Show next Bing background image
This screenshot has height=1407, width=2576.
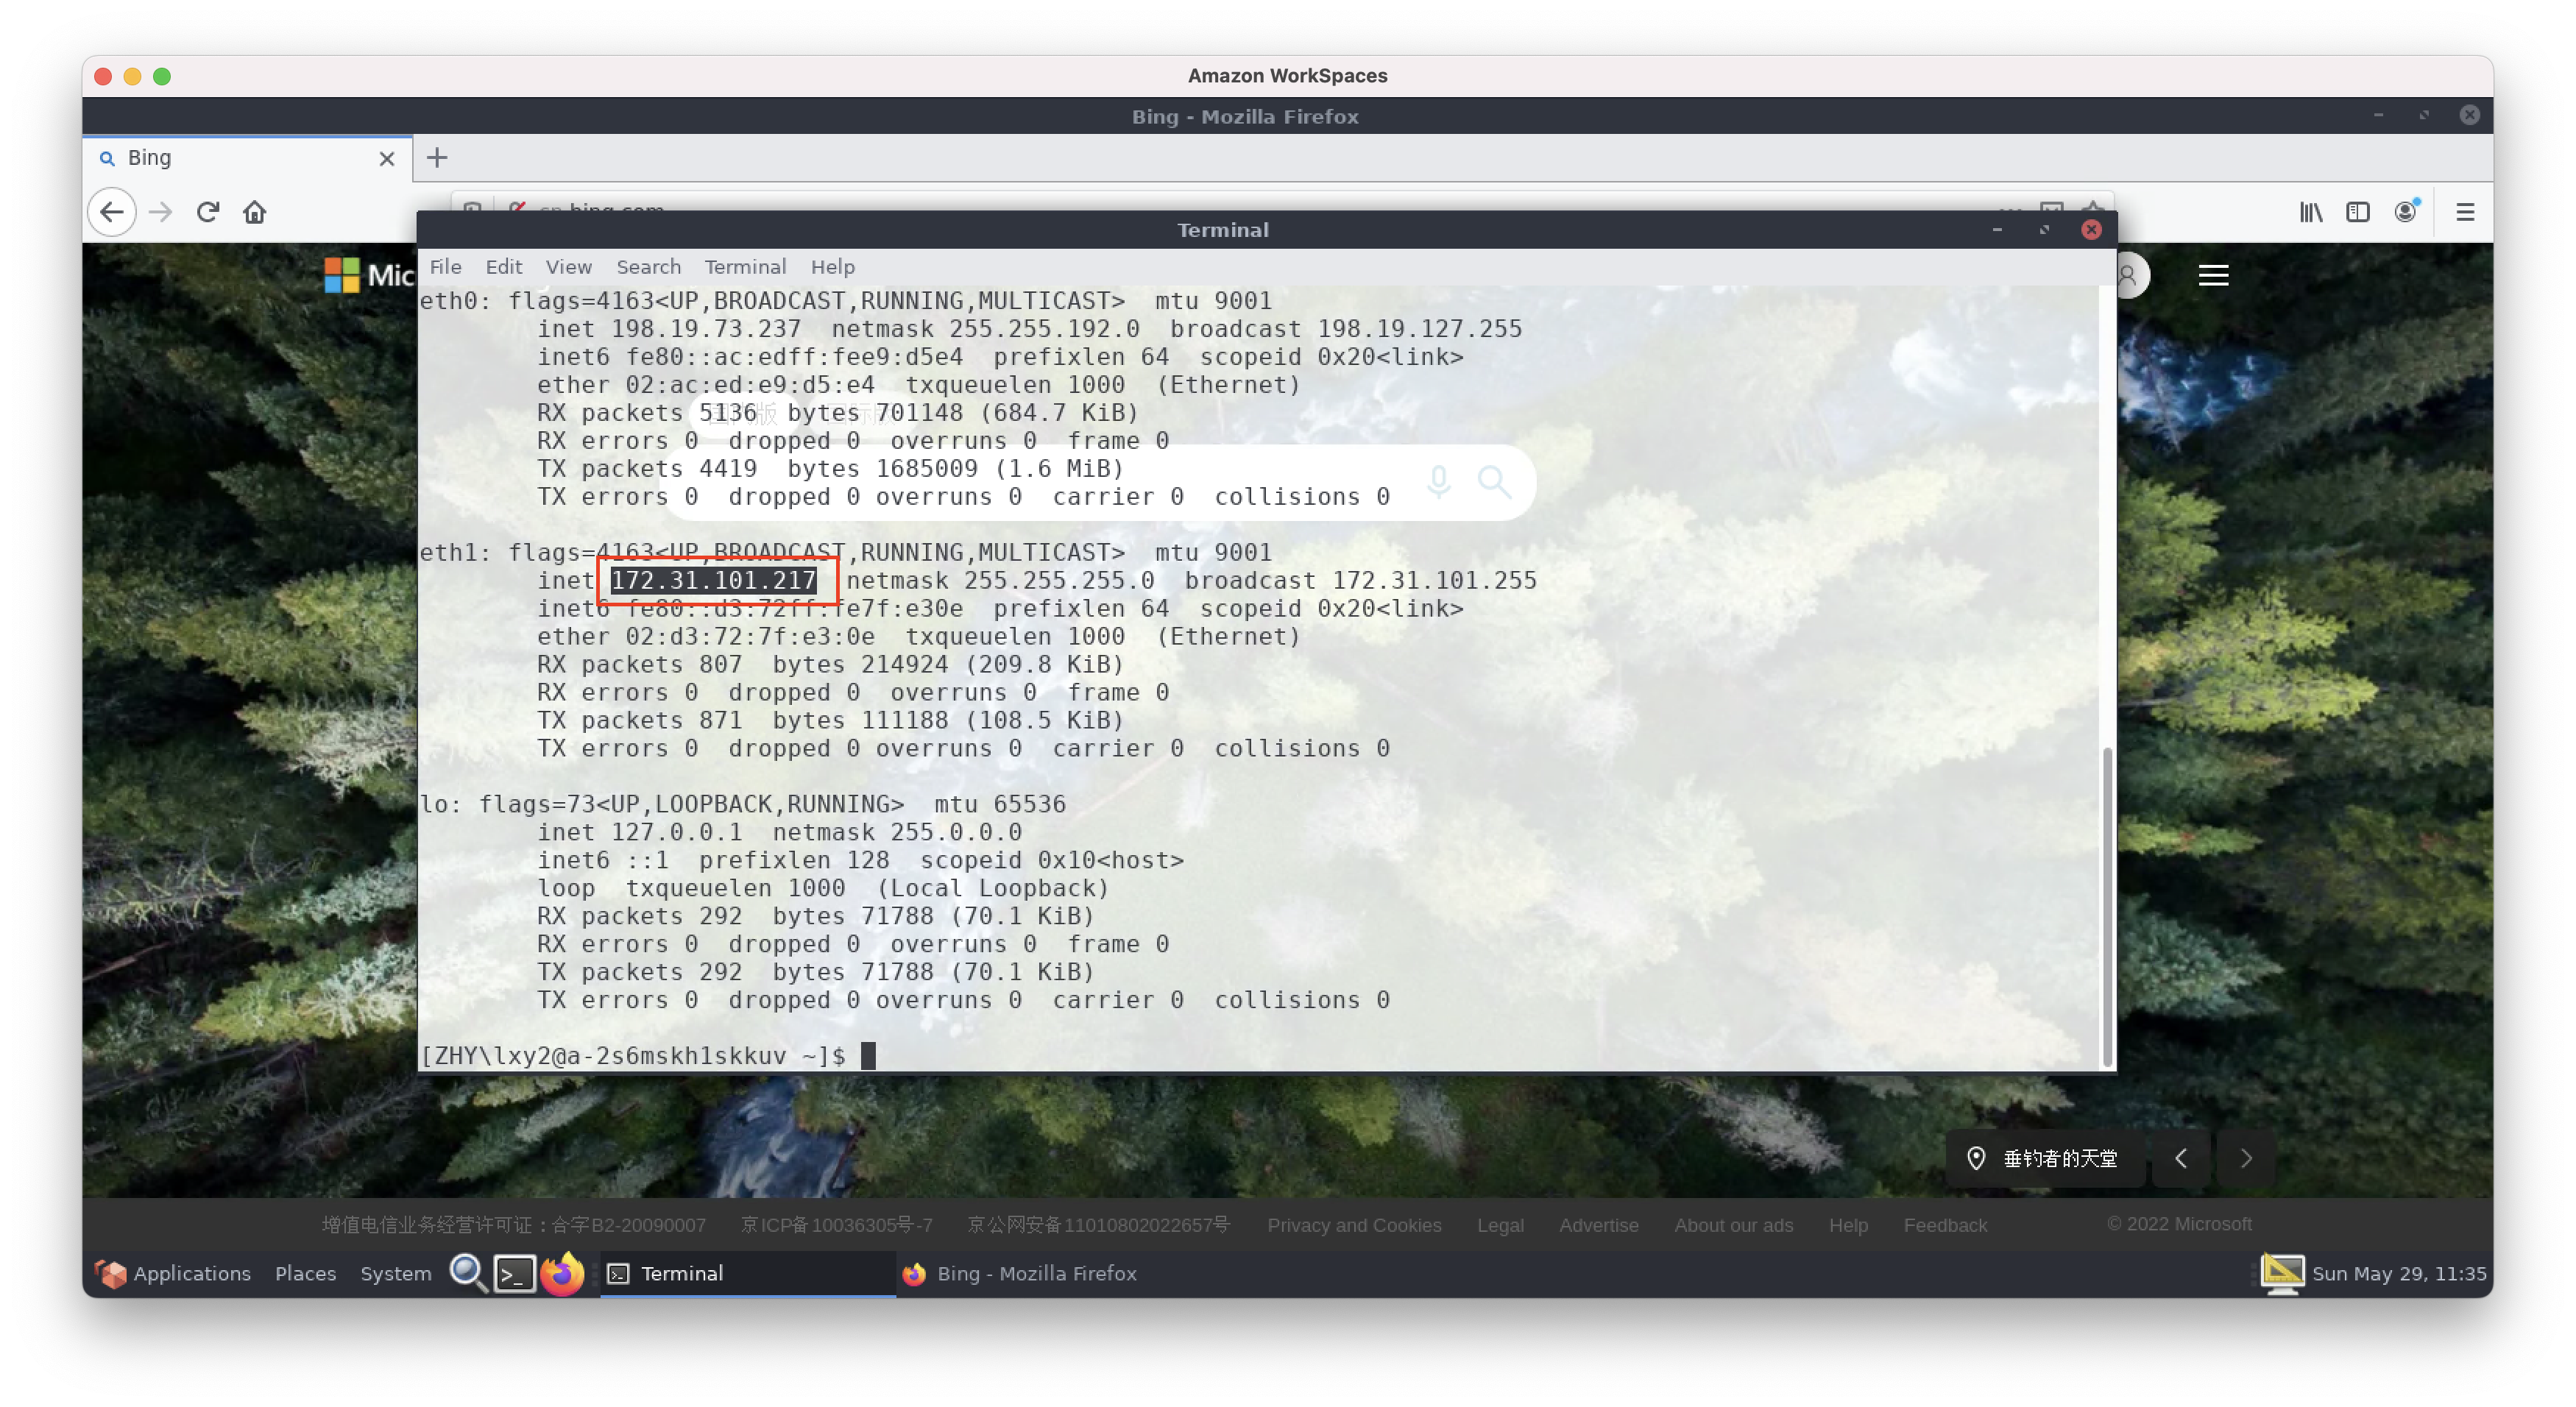(2246, 1158)
